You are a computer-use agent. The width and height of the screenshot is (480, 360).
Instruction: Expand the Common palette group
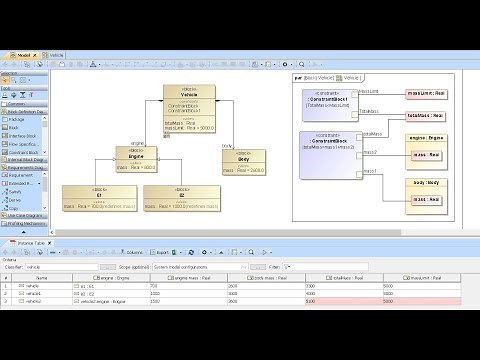[24, 104]
